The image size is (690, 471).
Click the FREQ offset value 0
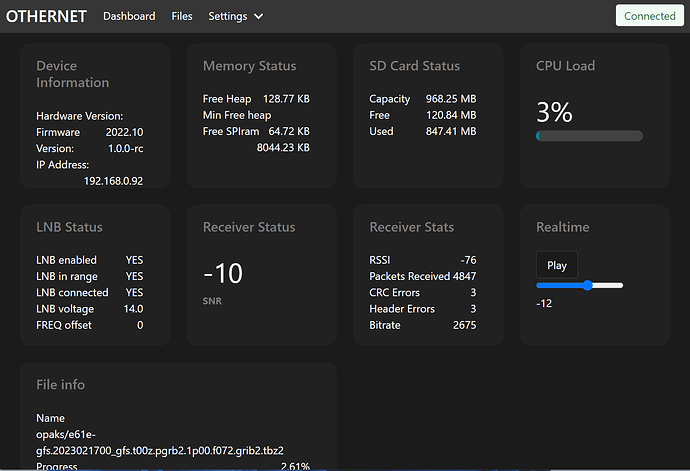point(140,325)
